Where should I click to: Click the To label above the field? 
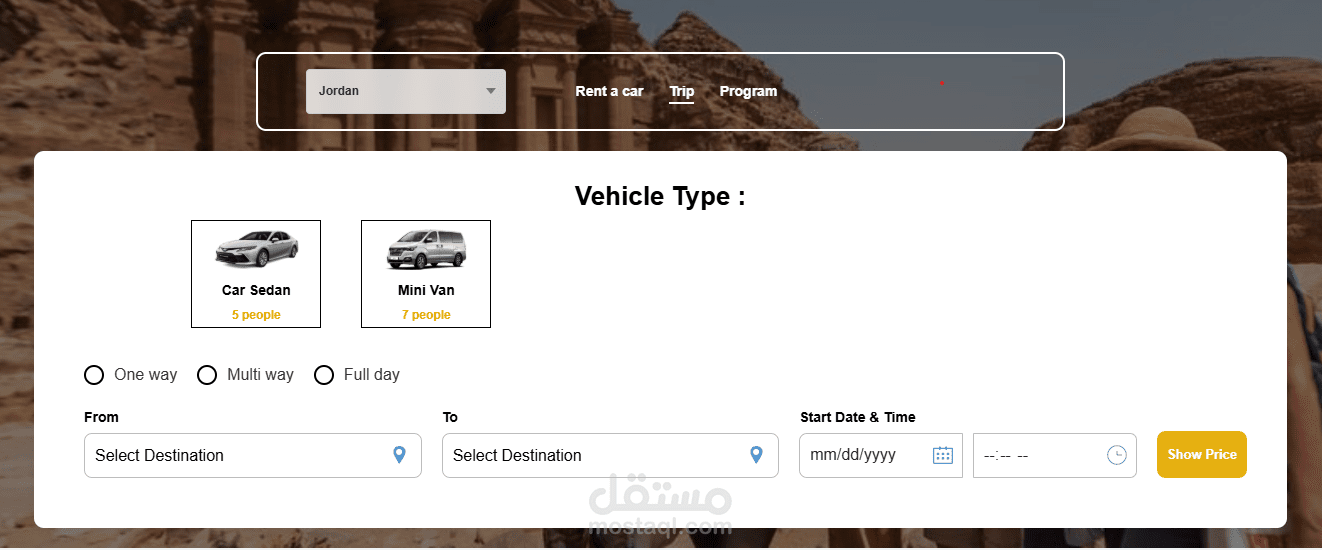[450, 417]
